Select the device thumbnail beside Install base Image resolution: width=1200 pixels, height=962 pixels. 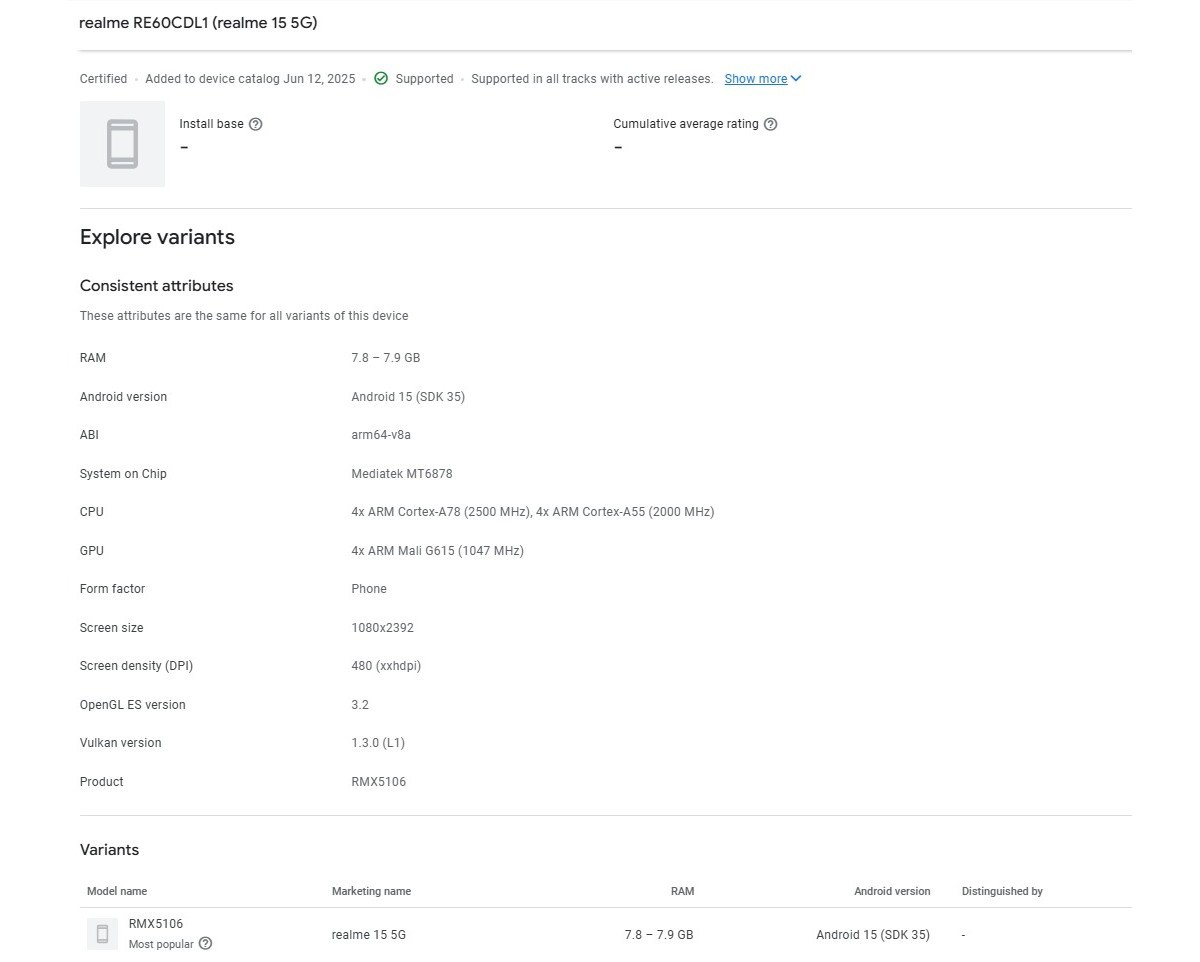[x=122, y=143]
